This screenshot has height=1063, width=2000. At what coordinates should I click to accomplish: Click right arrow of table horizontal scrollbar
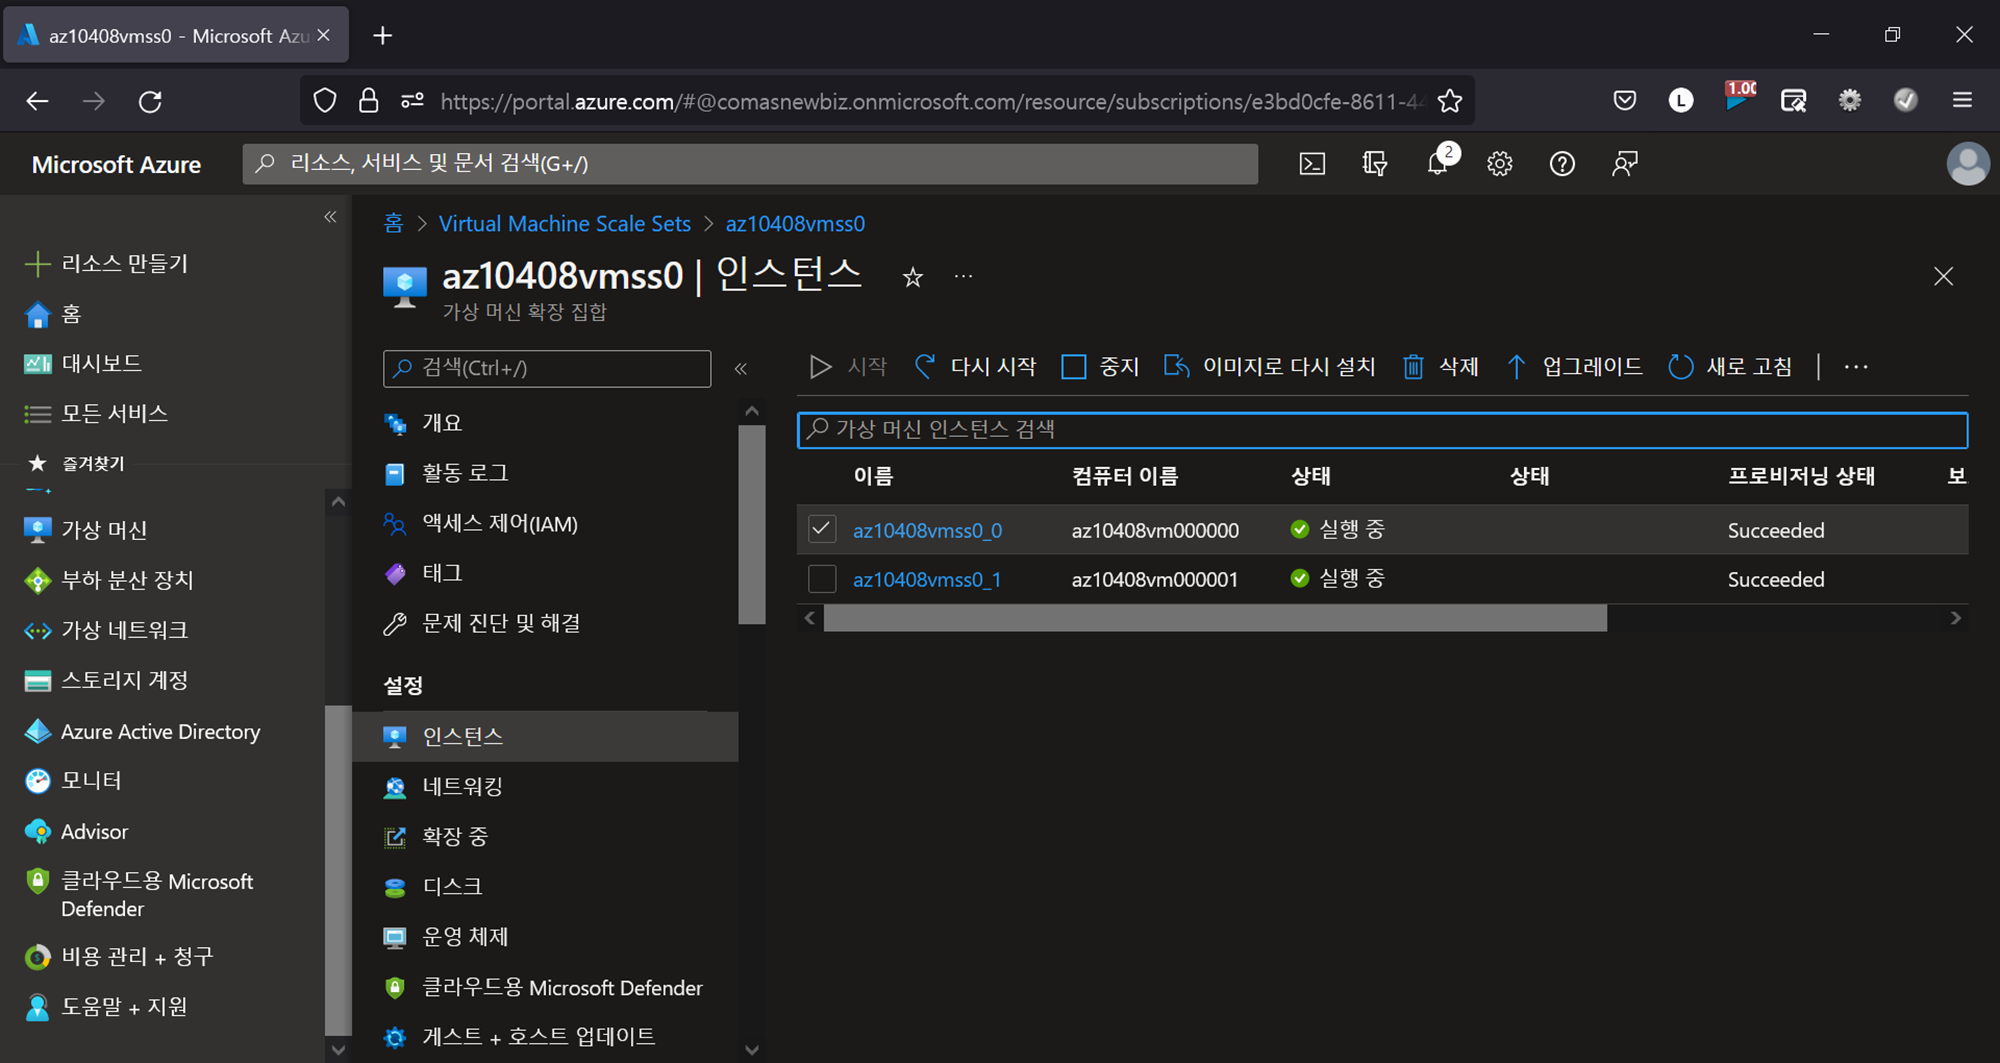tap(1955, 619)
